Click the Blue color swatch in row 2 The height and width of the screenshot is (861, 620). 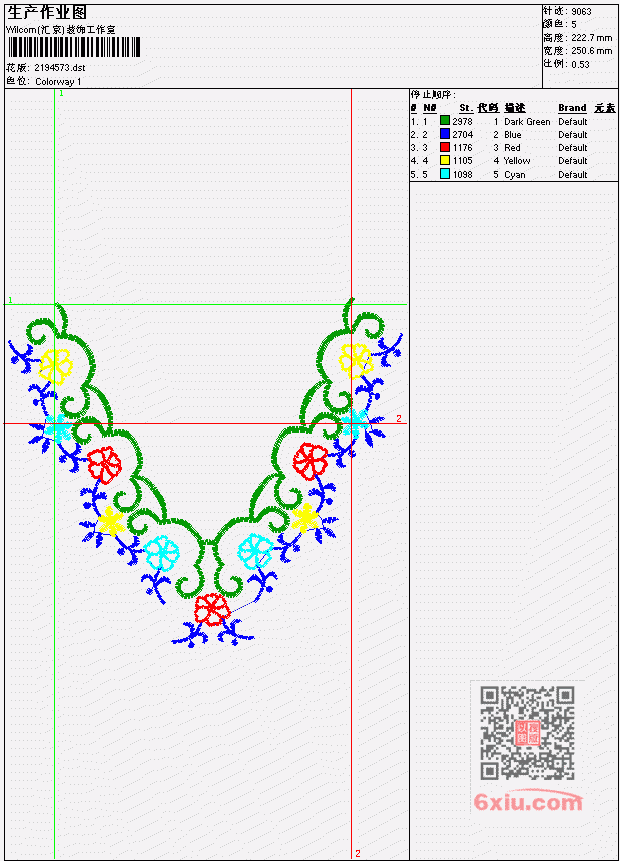[x=445, y=133]
